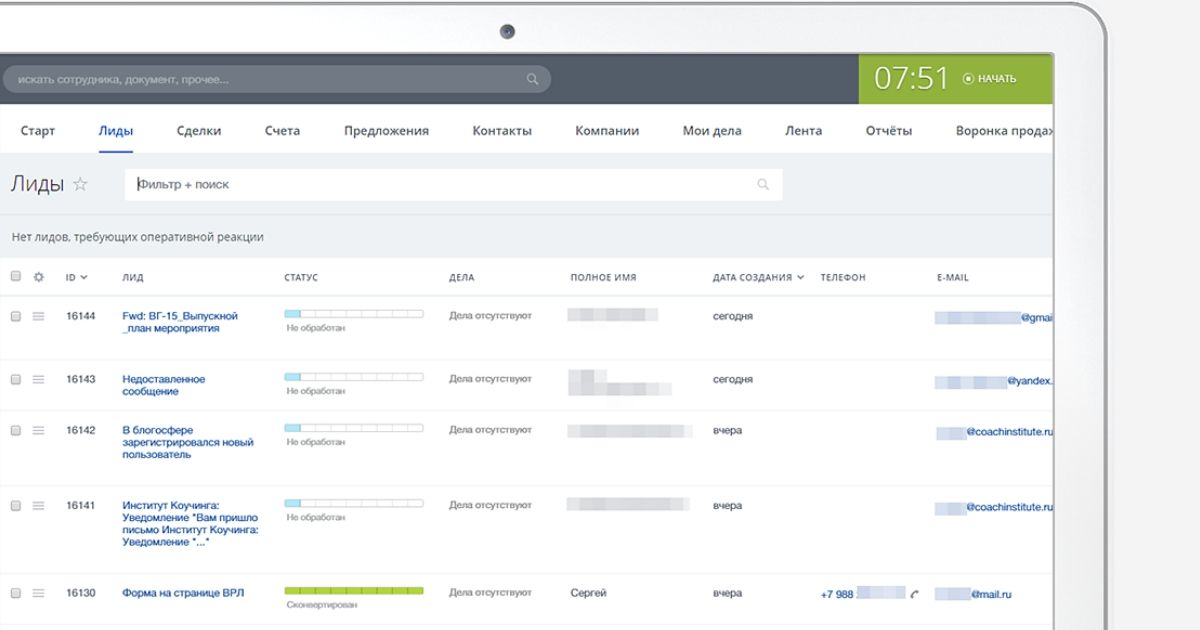Screen dimensions: 1200x630
Task: Click the ПОЛНОЕ ИМЯ column header
Action: pyautogui.click(x=603, y=278)
